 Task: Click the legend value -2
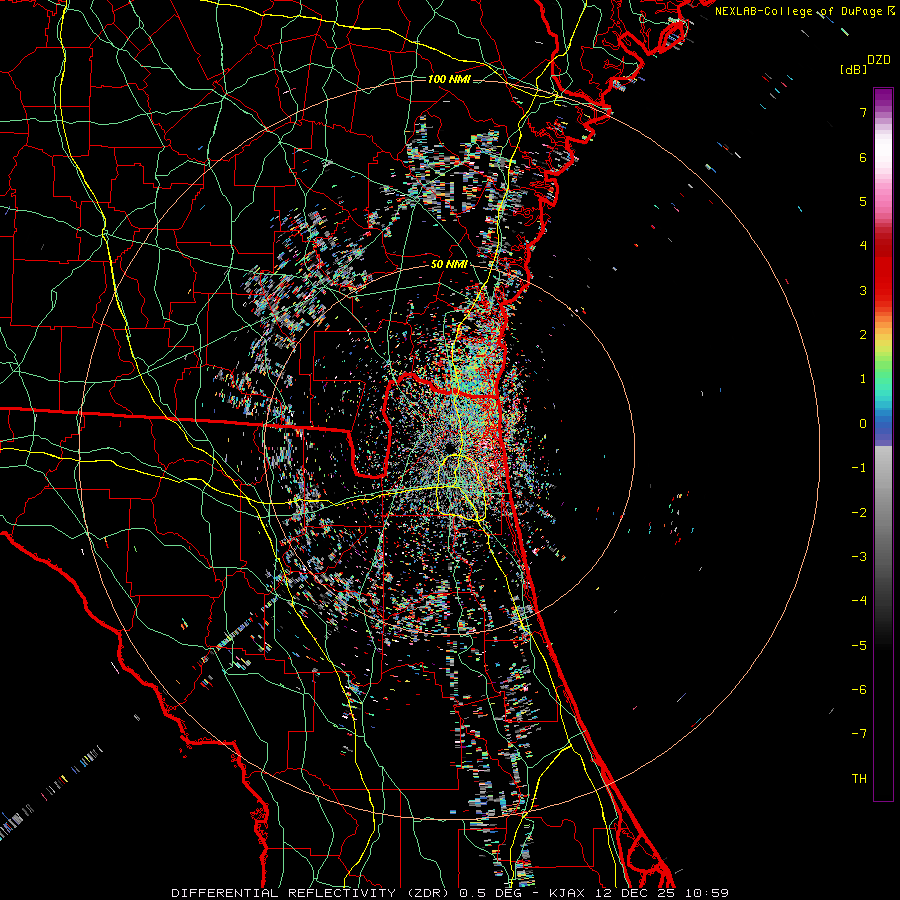point(859,513)
